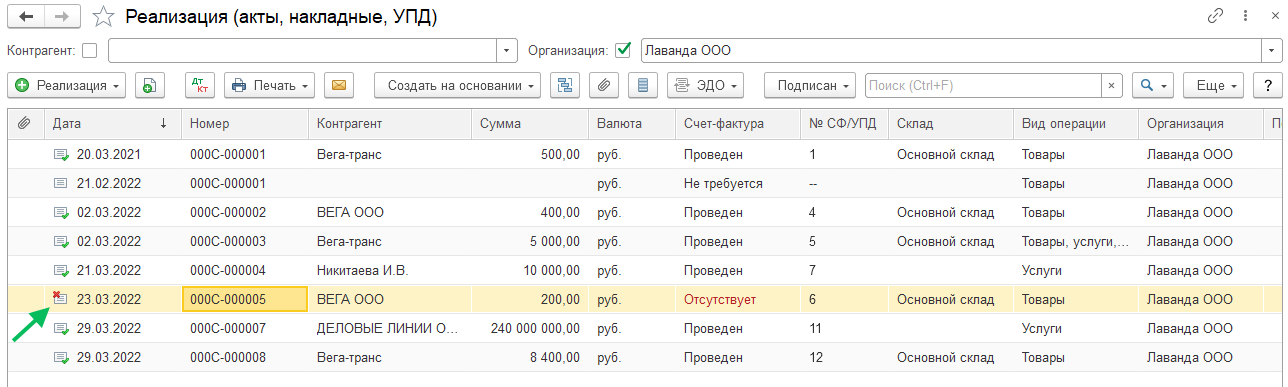Focus the Поиск (Ctrl+F) search field
The width and height of the screenshot is (1288, 387).
[983, 86]
